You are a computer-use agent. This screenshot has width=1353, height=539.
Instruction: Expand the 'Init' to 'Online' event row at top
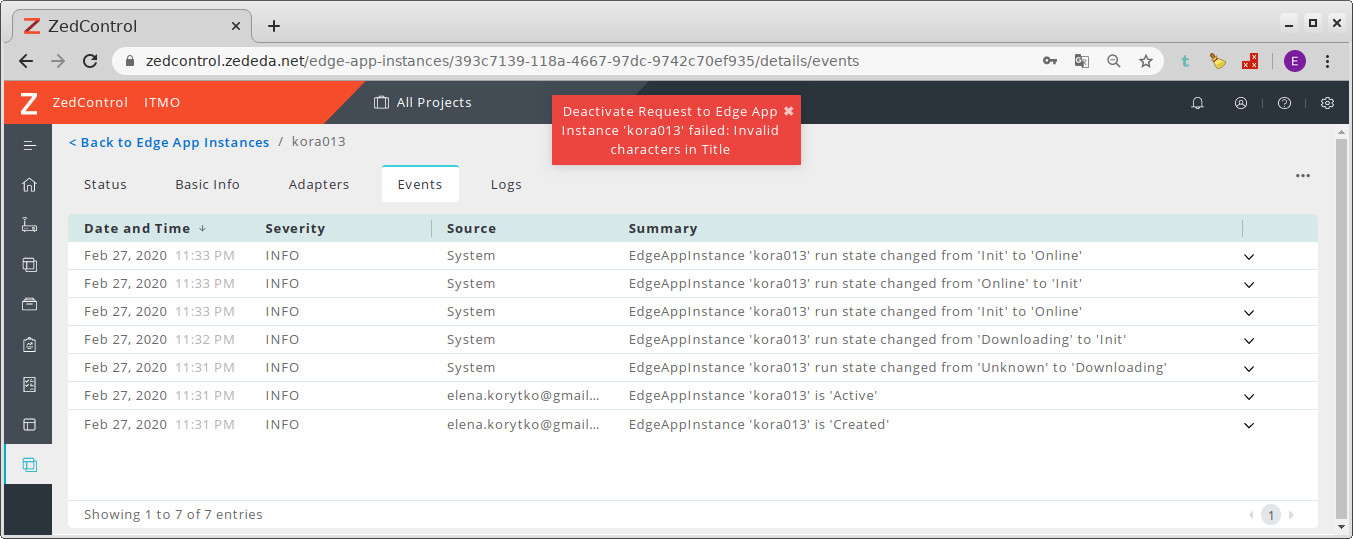click(1248, 256)
